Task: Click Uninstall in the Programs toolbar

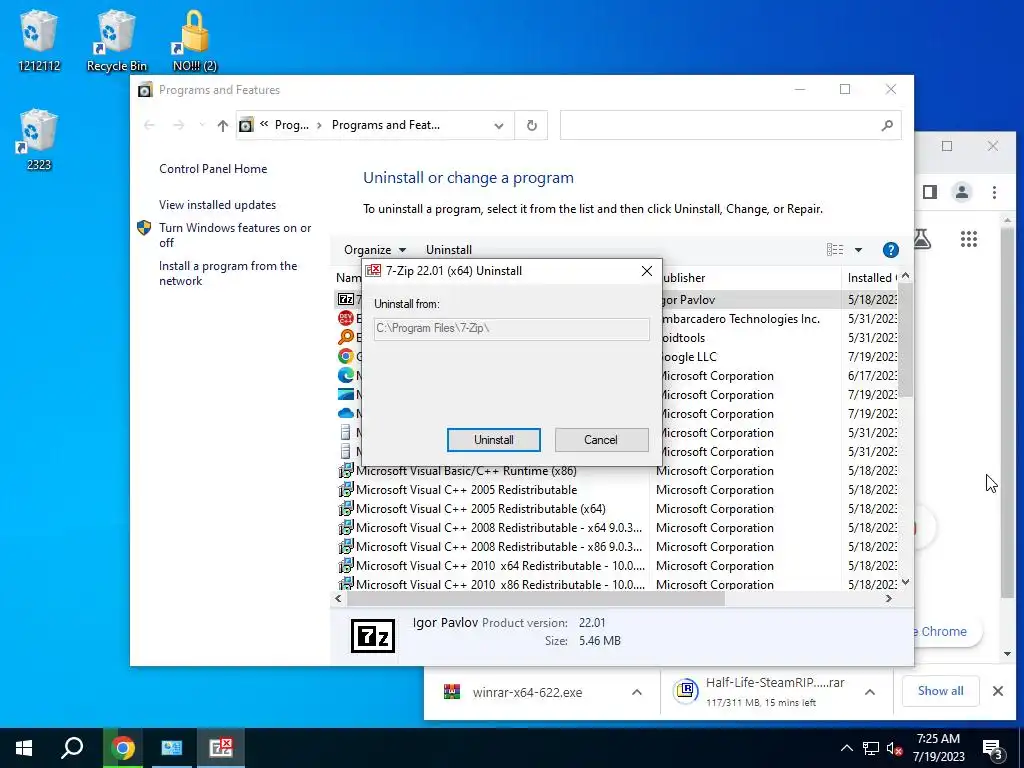Action: [449, 249]
